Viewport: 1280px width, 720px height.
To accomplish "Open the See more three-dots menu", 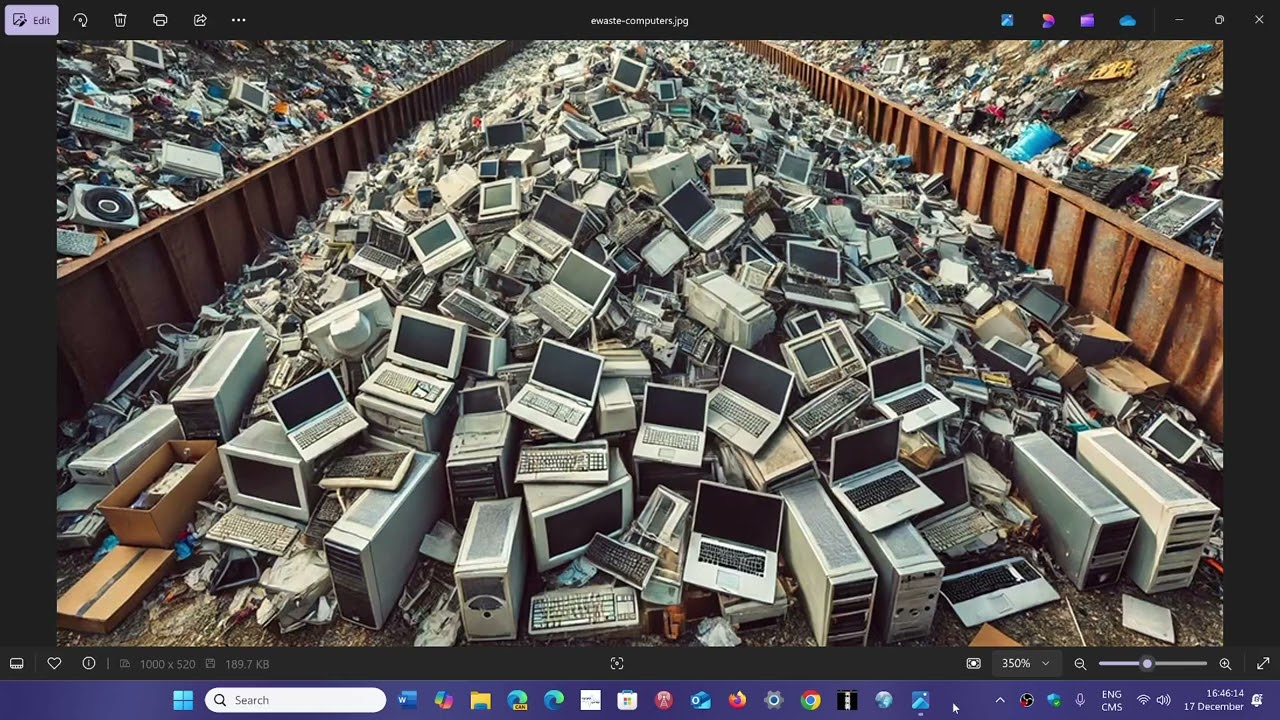I will [238, 20].
